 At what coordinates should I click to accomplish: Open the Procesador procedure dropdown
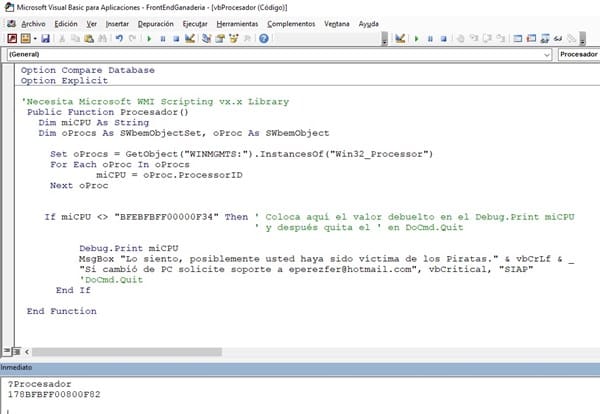click(578, 54)
